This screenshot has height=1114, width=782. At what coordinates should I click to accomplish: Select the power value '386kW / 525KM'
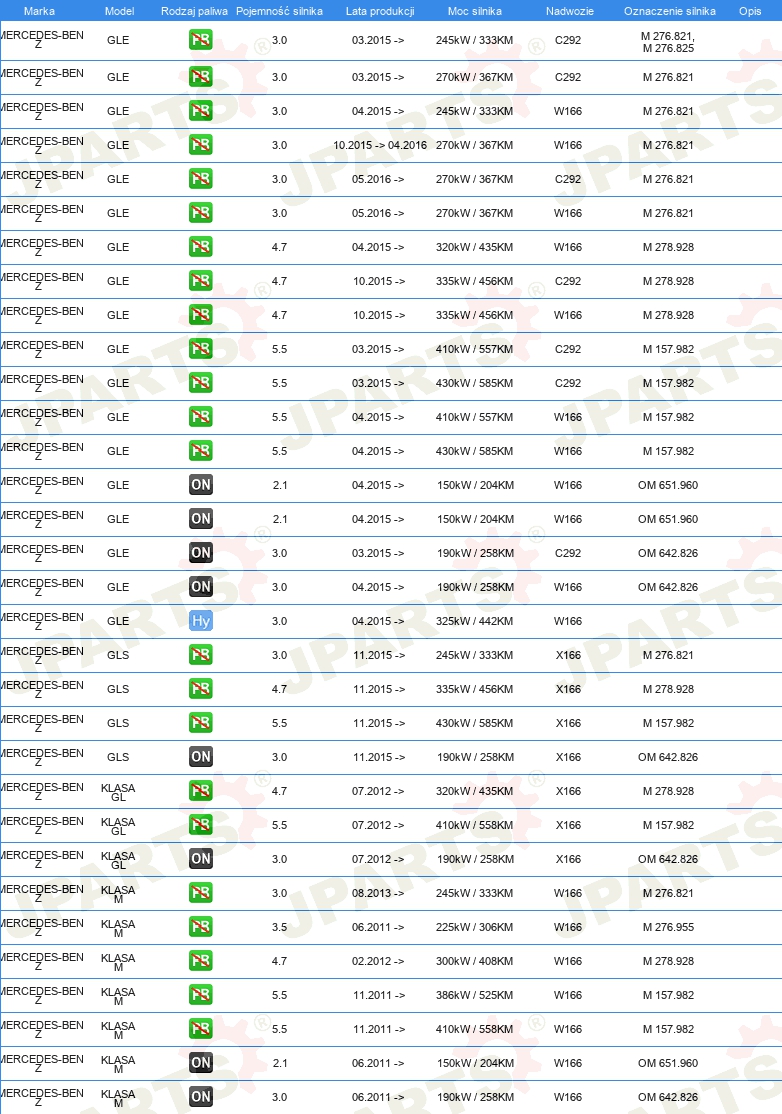tap(474, 995)
